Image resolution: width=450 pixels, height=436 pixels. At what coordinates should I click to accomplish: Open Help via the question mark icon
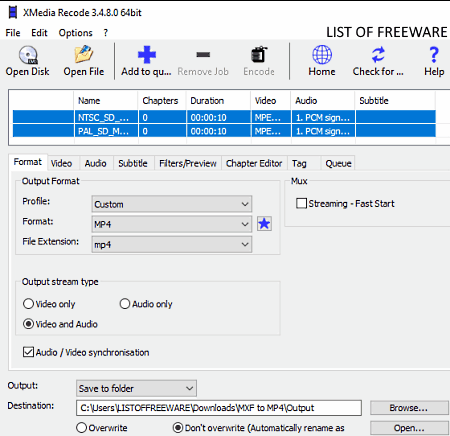(434, 55)
